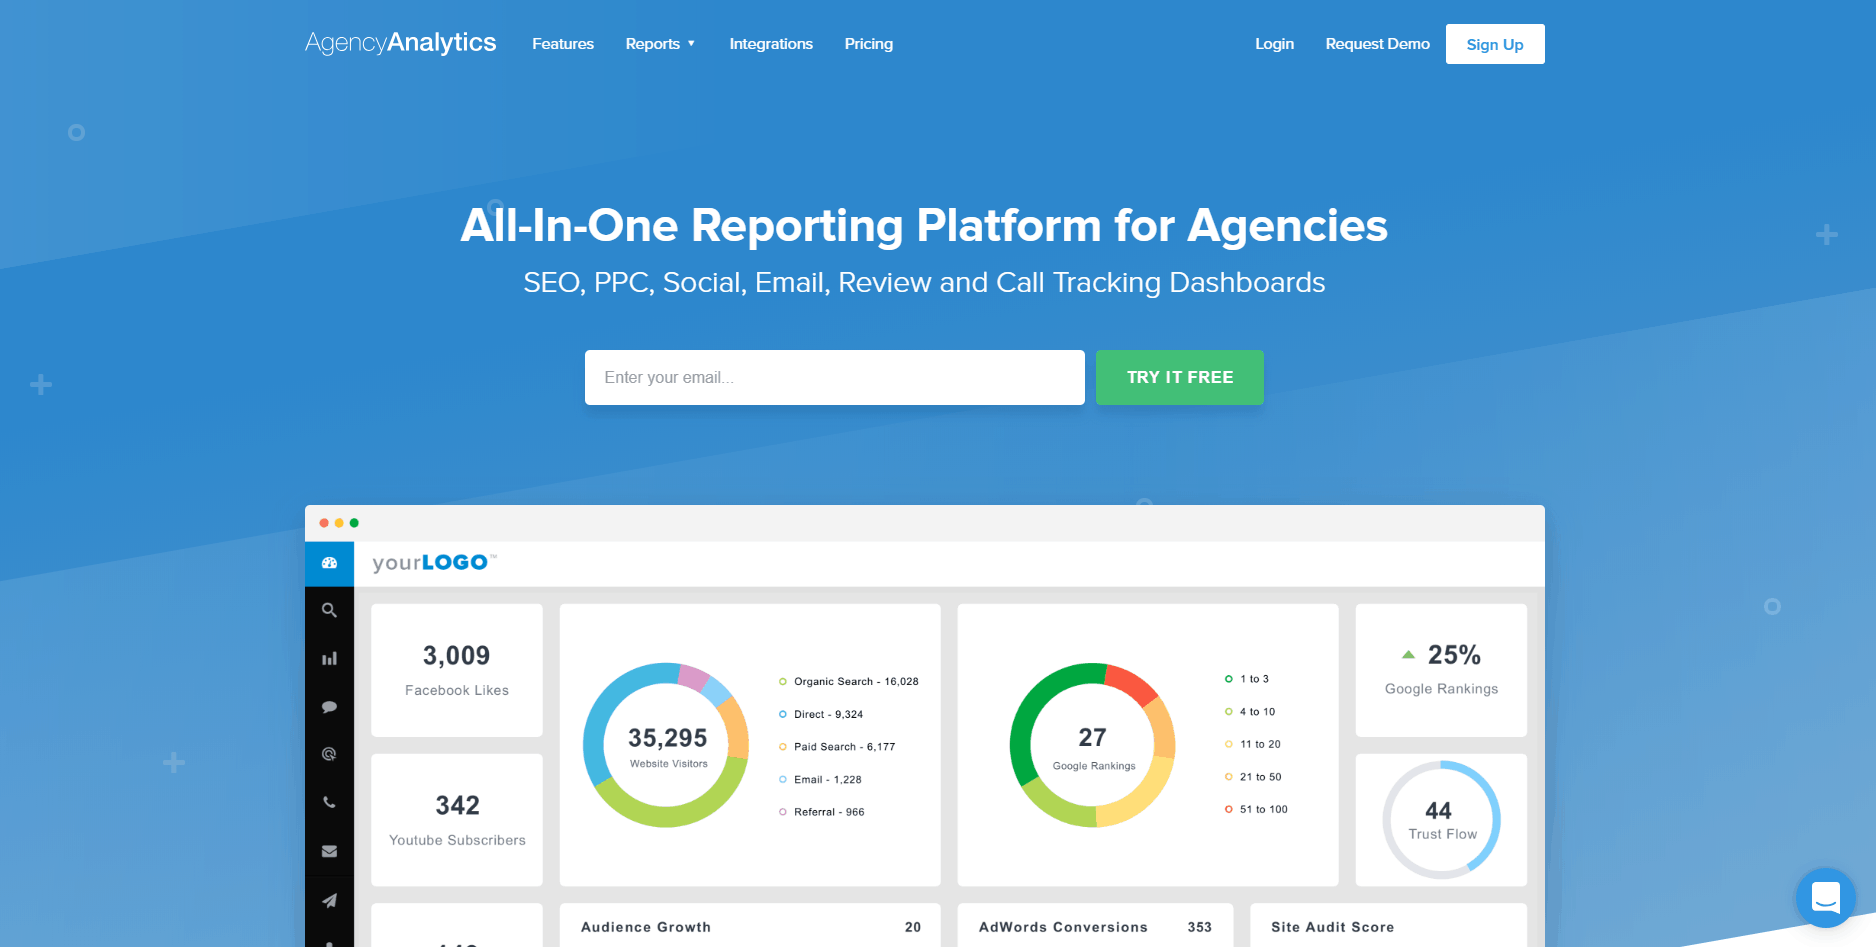Click the green window dot in mock browser
This screenshot has width=1876, height=947.
(x=354, y=523)
